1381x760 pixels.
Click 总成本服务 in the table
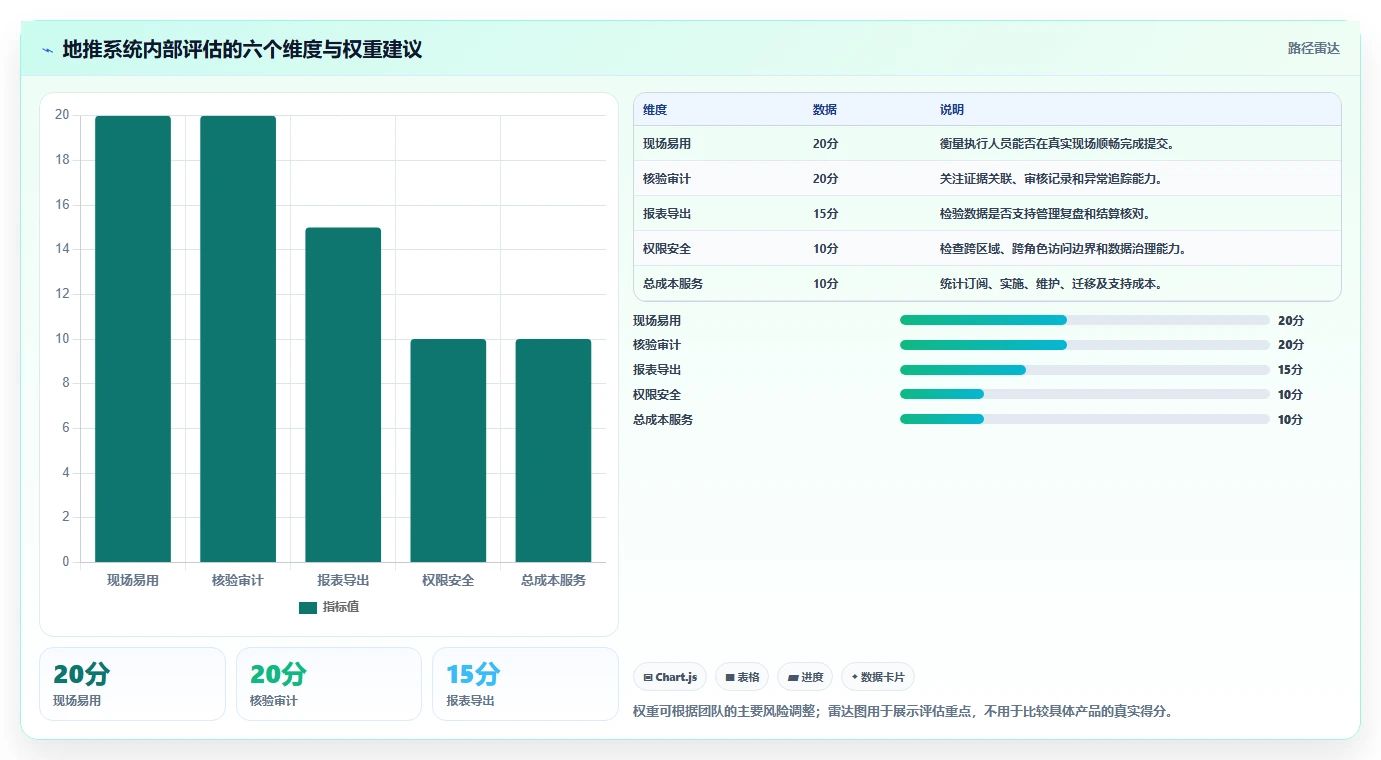(x=673, y=284)
